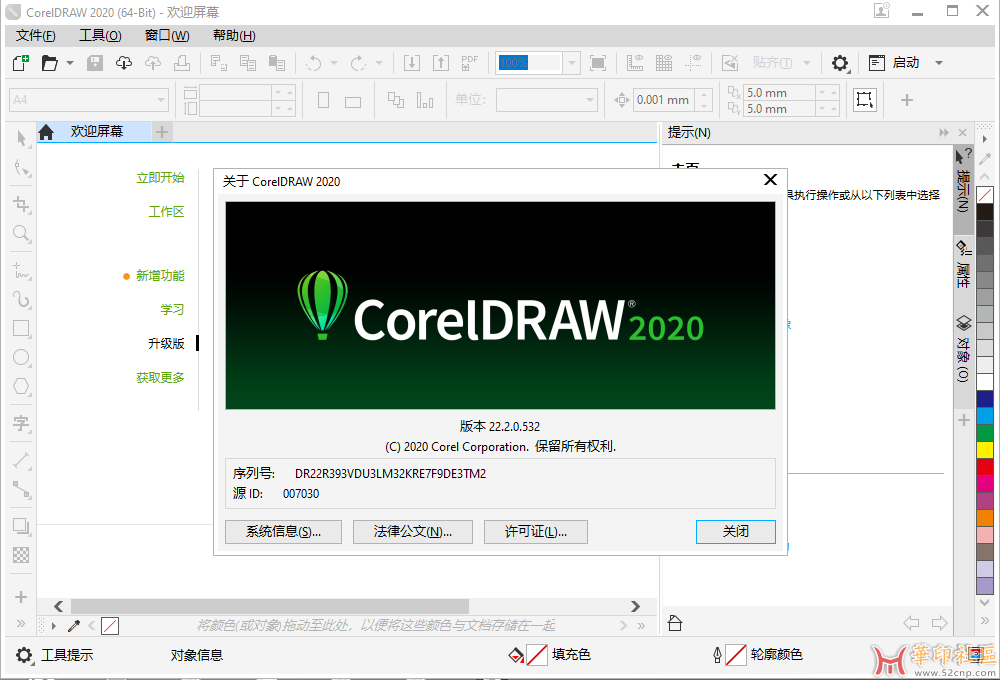Collapse the 提示 docker with double arrow
Image resolution: width=1000 pixels, height=680 pixels.
click(944, 133)
